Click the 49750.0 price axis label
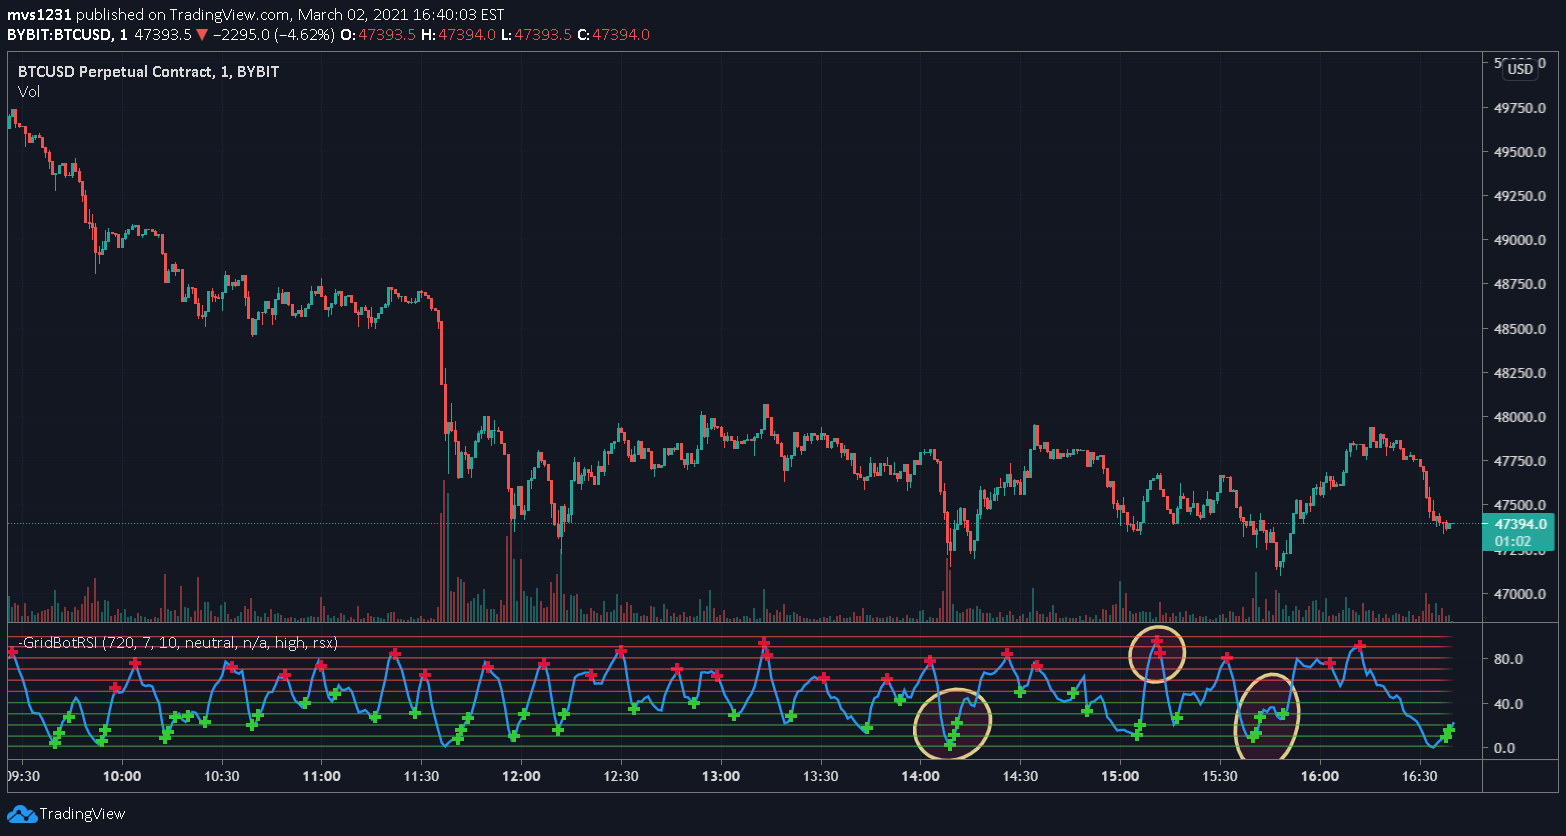 point(1520,108)
